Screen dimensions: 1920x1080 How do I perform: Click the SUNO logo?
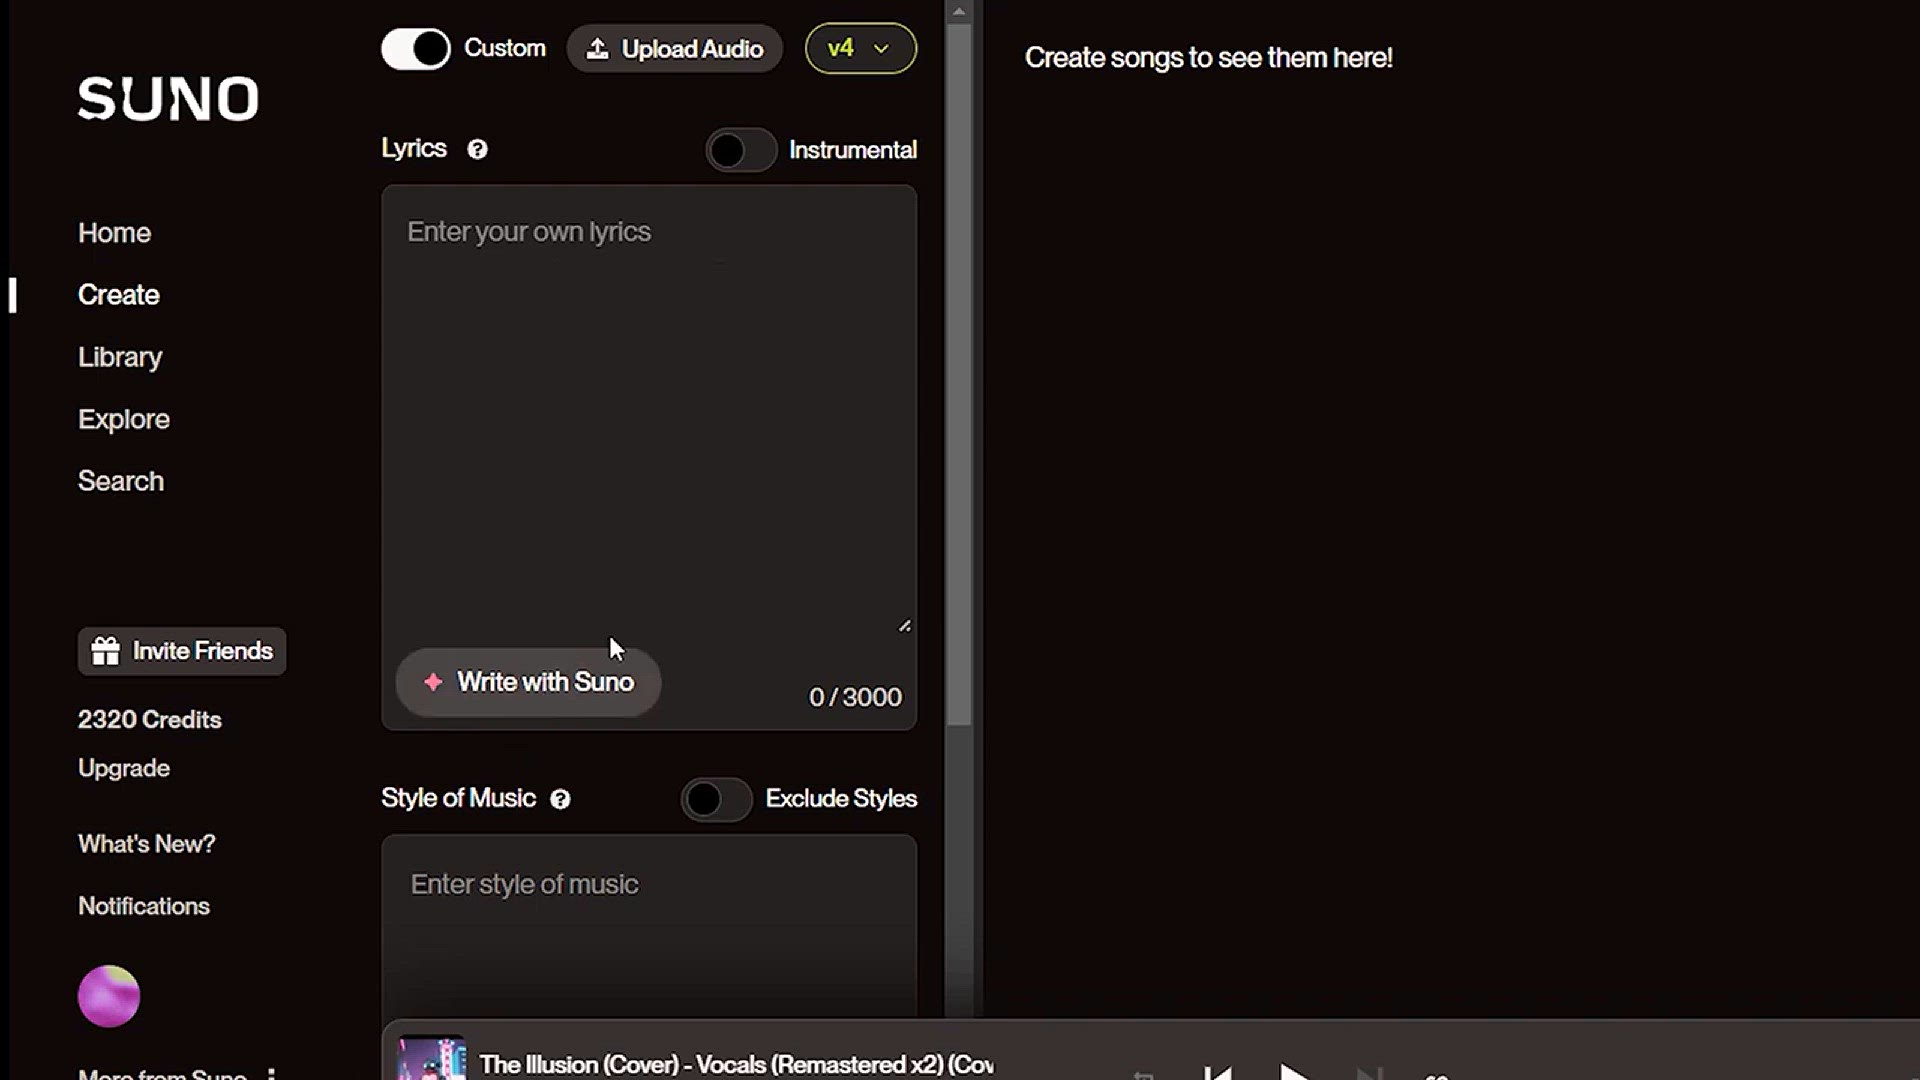[168, 99]
